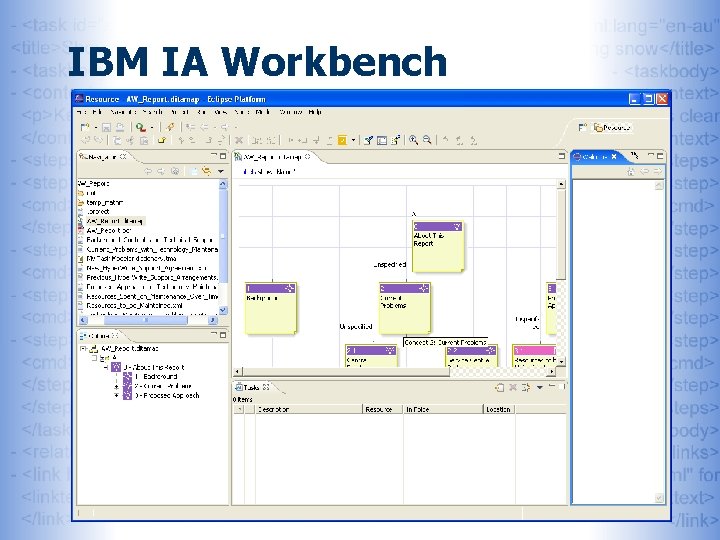The image size is (720, 540).
Task: Click the Delete X icon in toolbar
Action: 239,141
